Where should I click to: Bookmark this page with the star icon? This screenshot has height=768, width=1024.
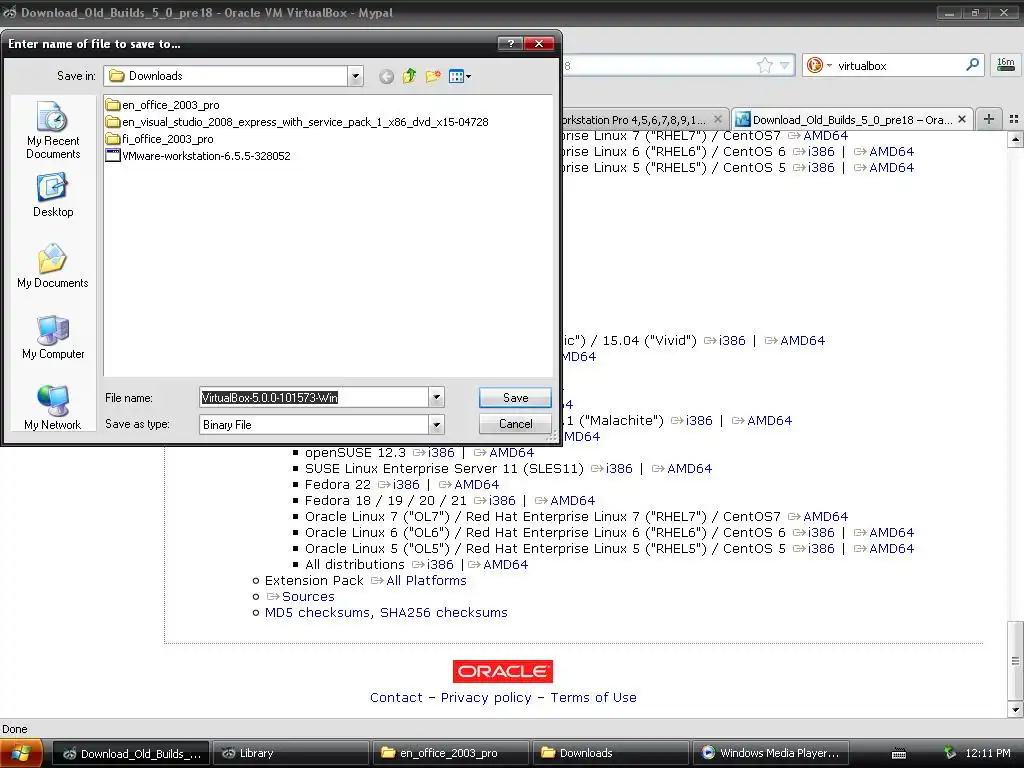pyautogui.click(x=764, y=65)
